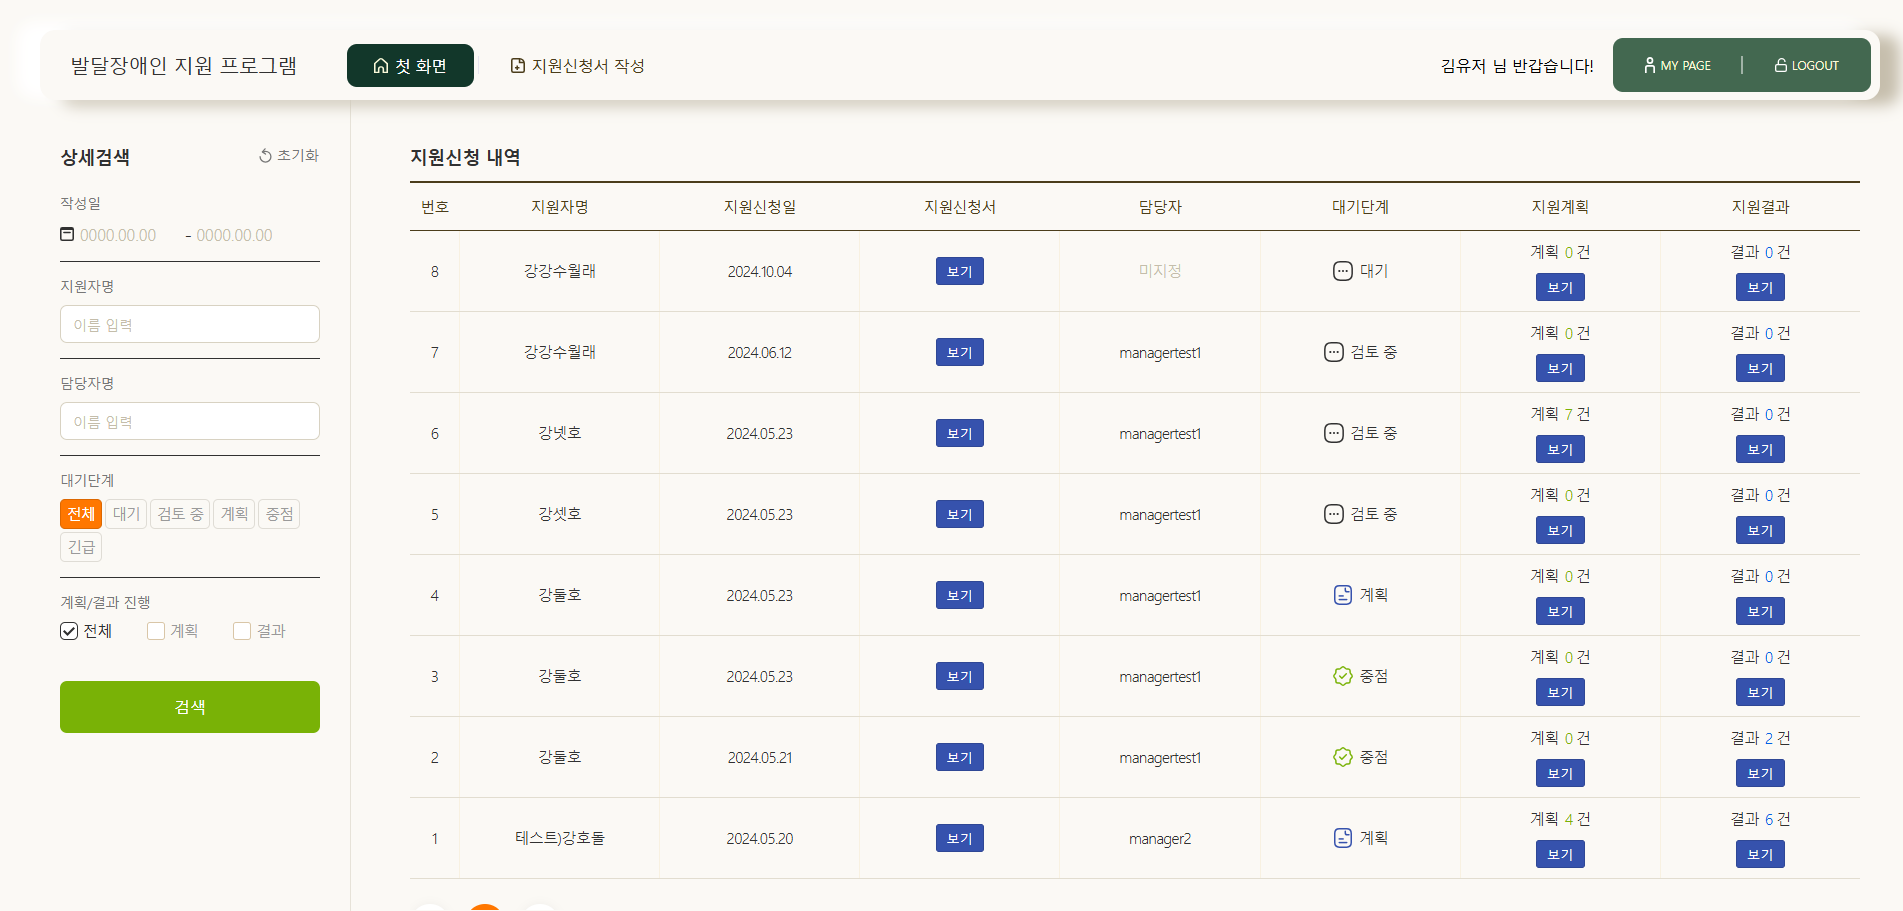
Task: Open 지원신청서 보기 for row 1
Action: [960, 838]
